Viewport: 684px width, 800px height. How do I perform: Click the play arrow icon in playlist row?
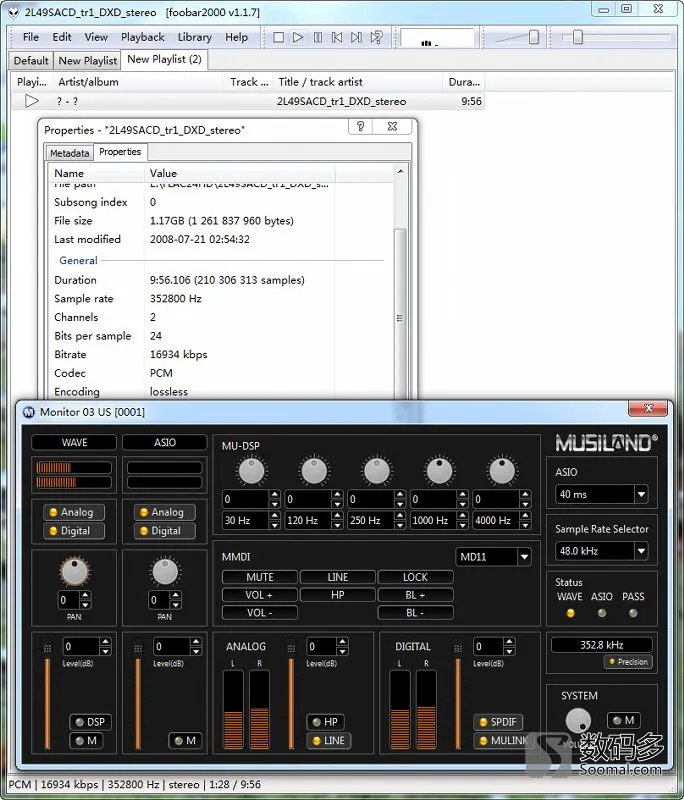(x=32, y=101)
